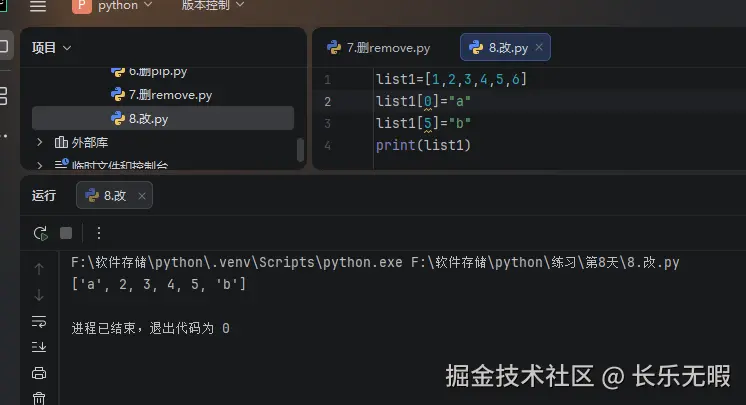Close the 8.改.py editor tab

539,47
